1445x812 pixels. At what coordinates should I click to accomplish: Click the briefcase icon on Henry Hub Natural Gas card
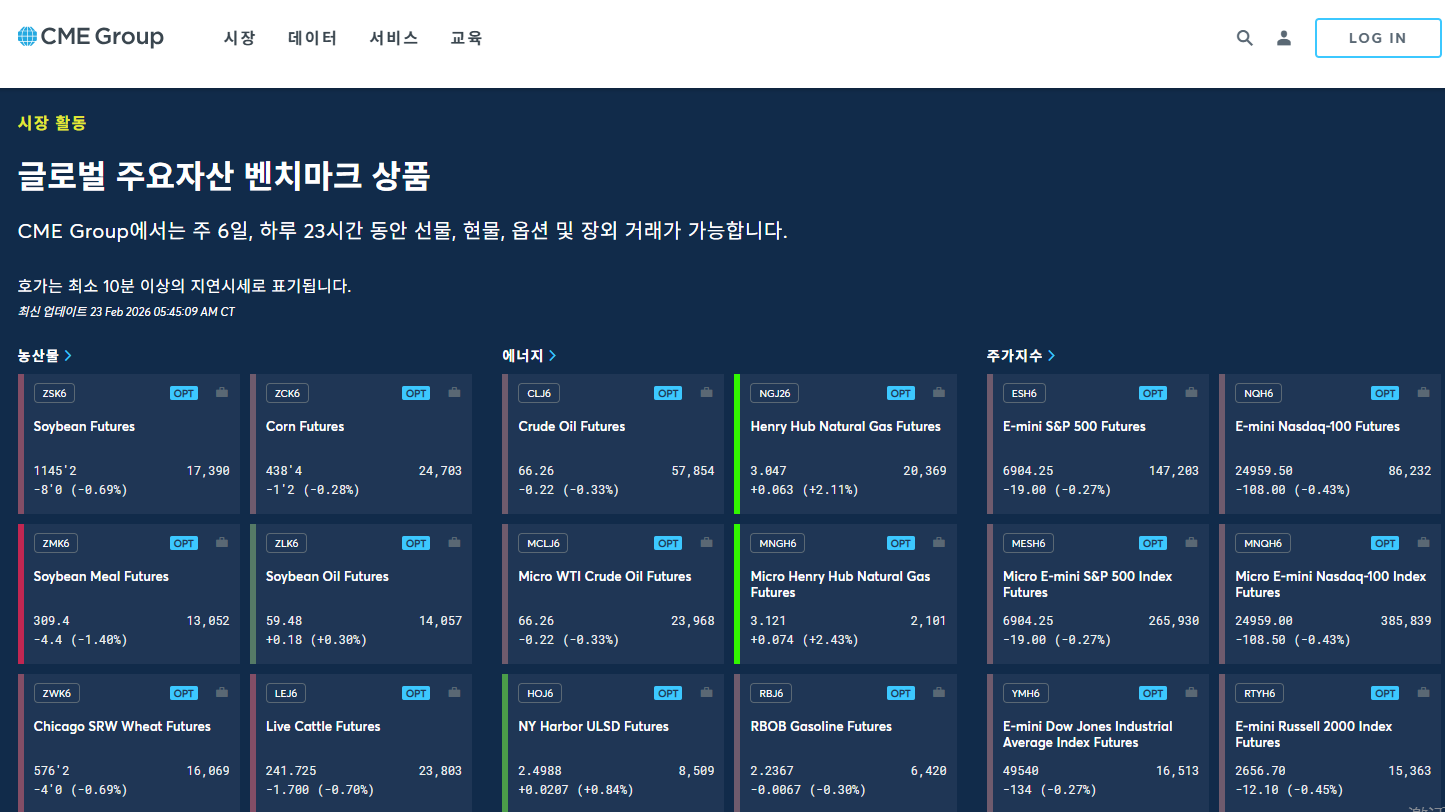[938, 392]
